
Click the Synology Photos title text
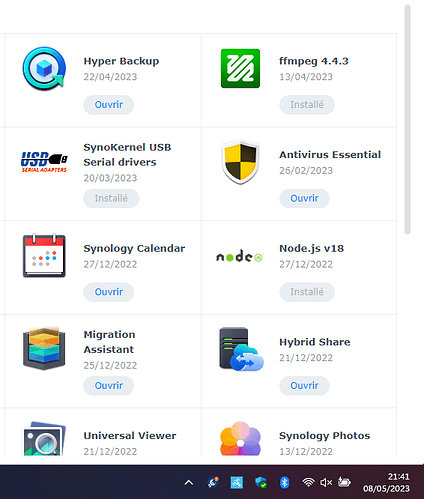click(325, 436)
